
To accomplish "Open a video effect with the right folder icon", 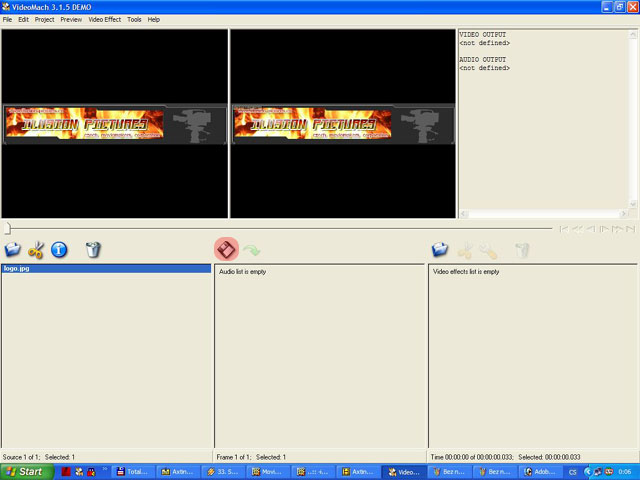I will pyautogui.click(x=440, y=249).
